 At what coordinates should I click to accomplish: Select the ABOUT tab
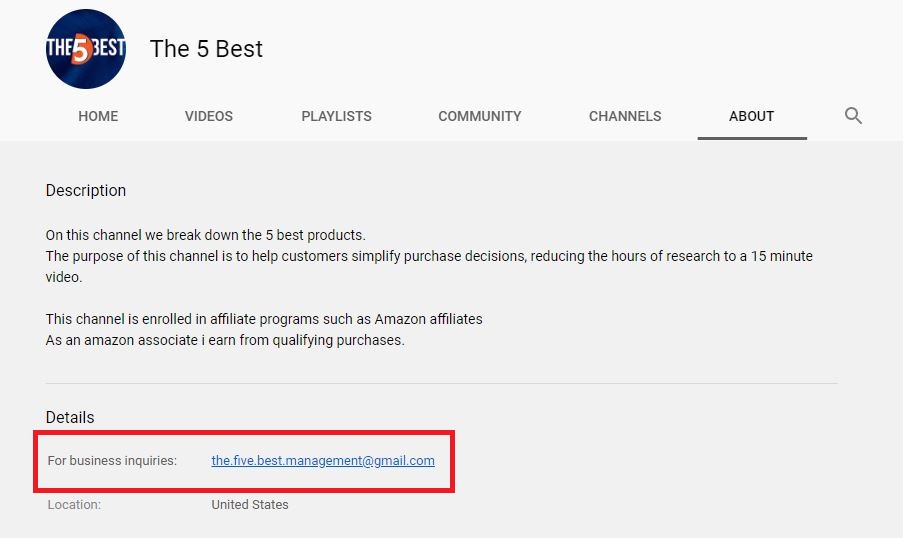tap(752, 116)
